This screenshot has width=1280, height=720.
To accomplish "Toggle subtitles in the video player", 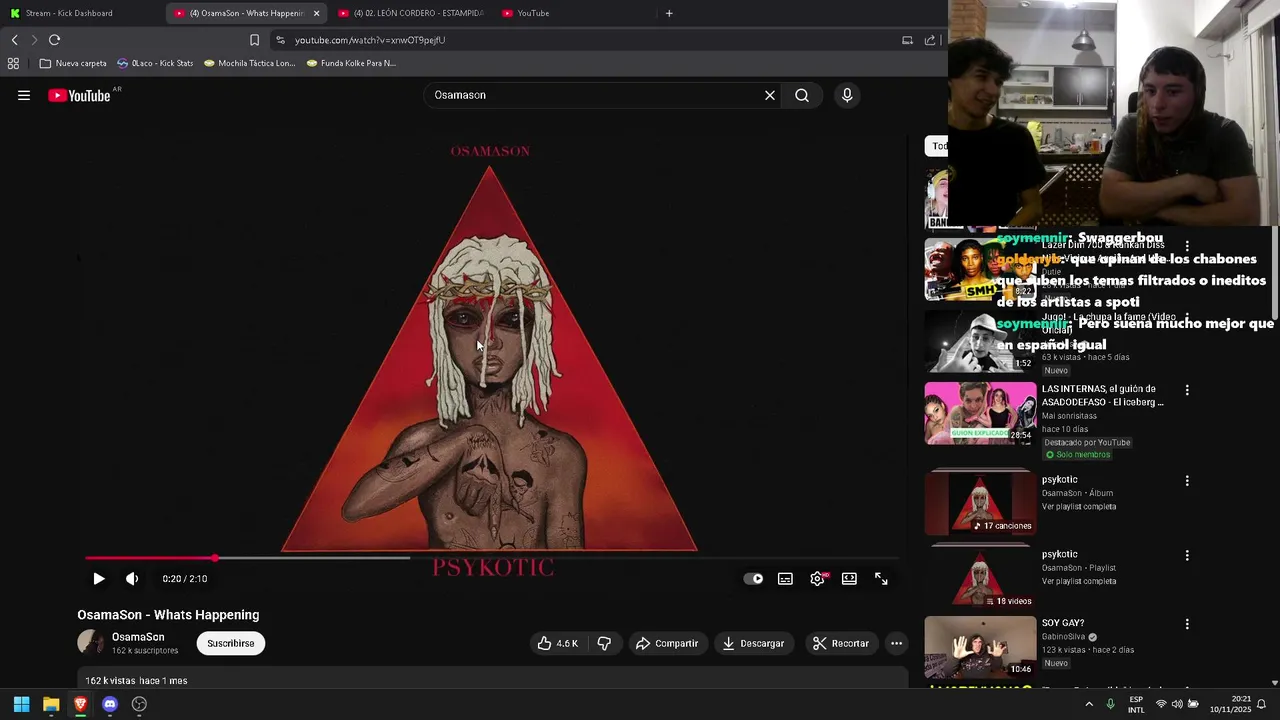I will pos(786,579).
